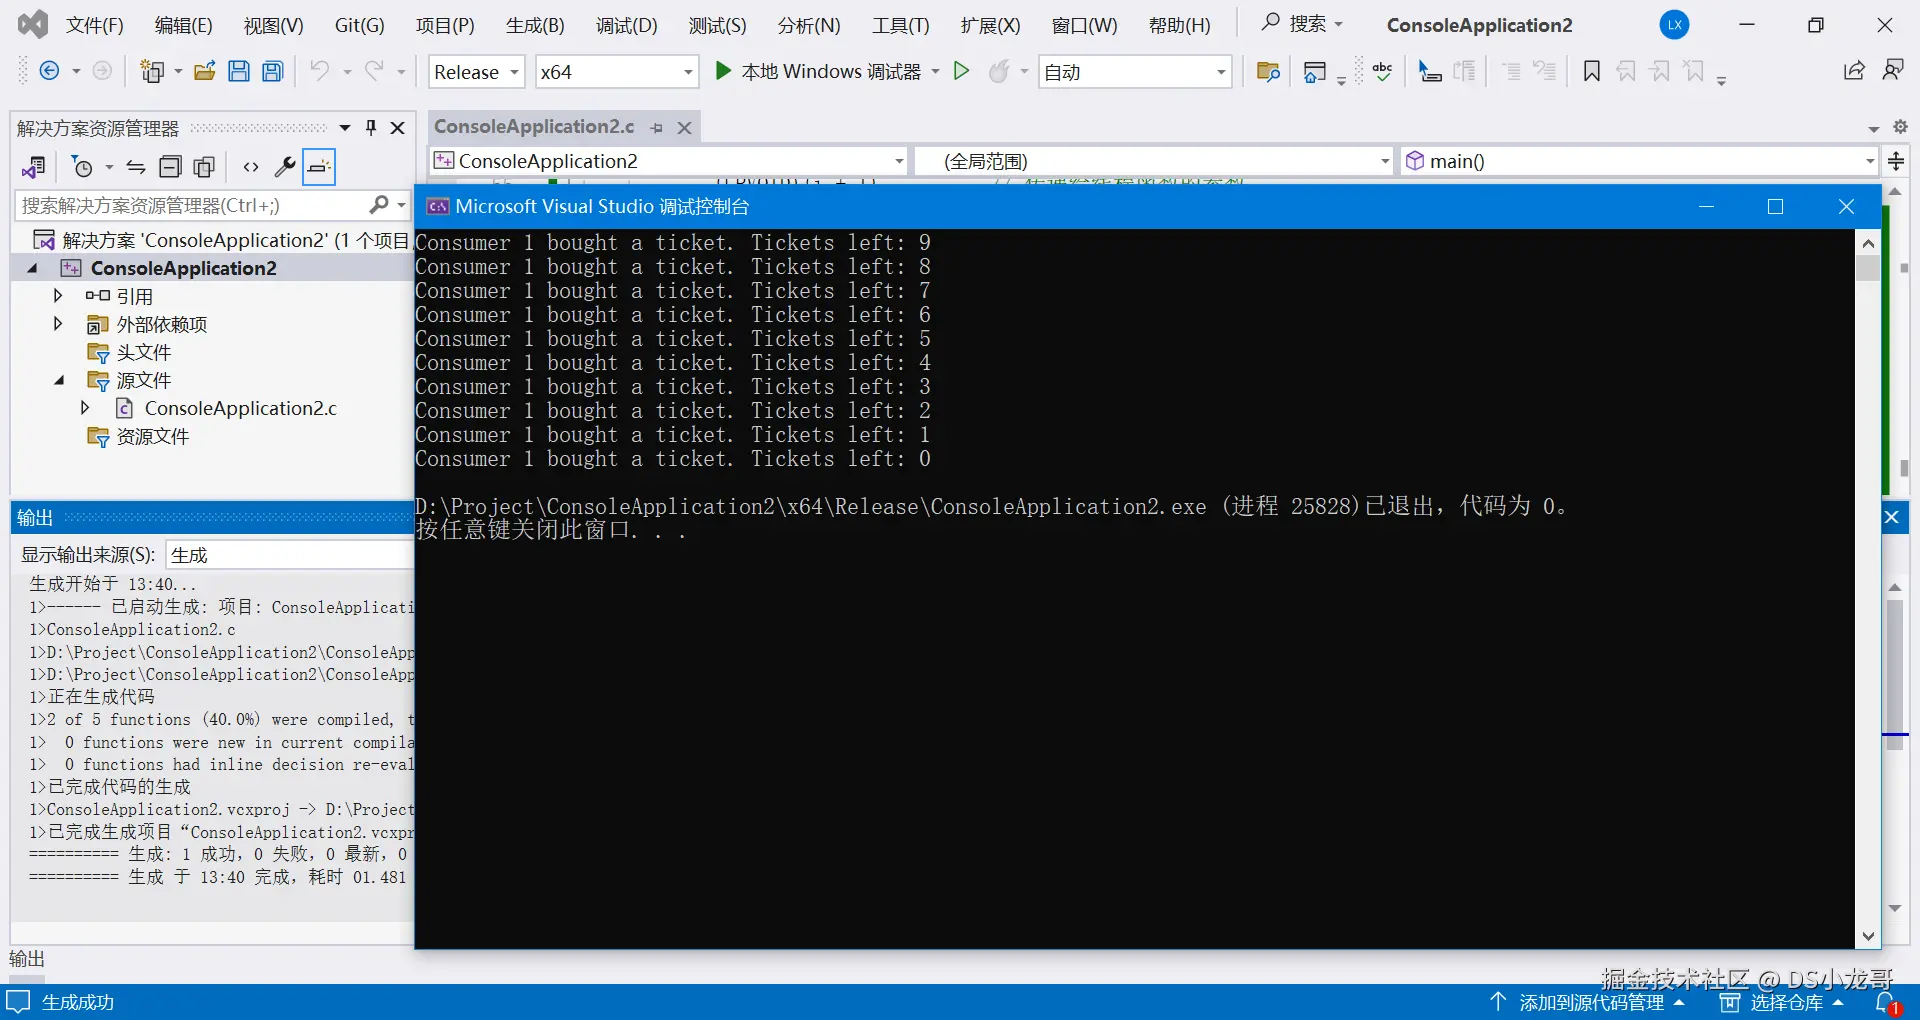Maximize the debug console window

[x=1775, y=206]
